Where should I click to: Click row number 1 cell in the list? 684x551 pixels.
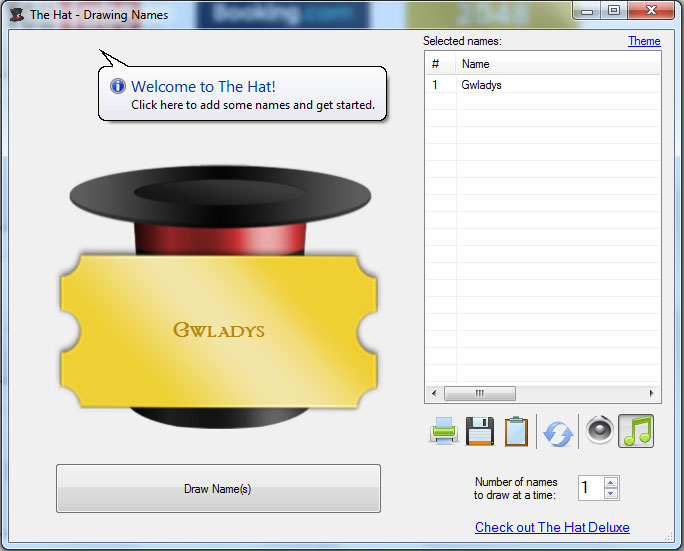tap(441, 85)
